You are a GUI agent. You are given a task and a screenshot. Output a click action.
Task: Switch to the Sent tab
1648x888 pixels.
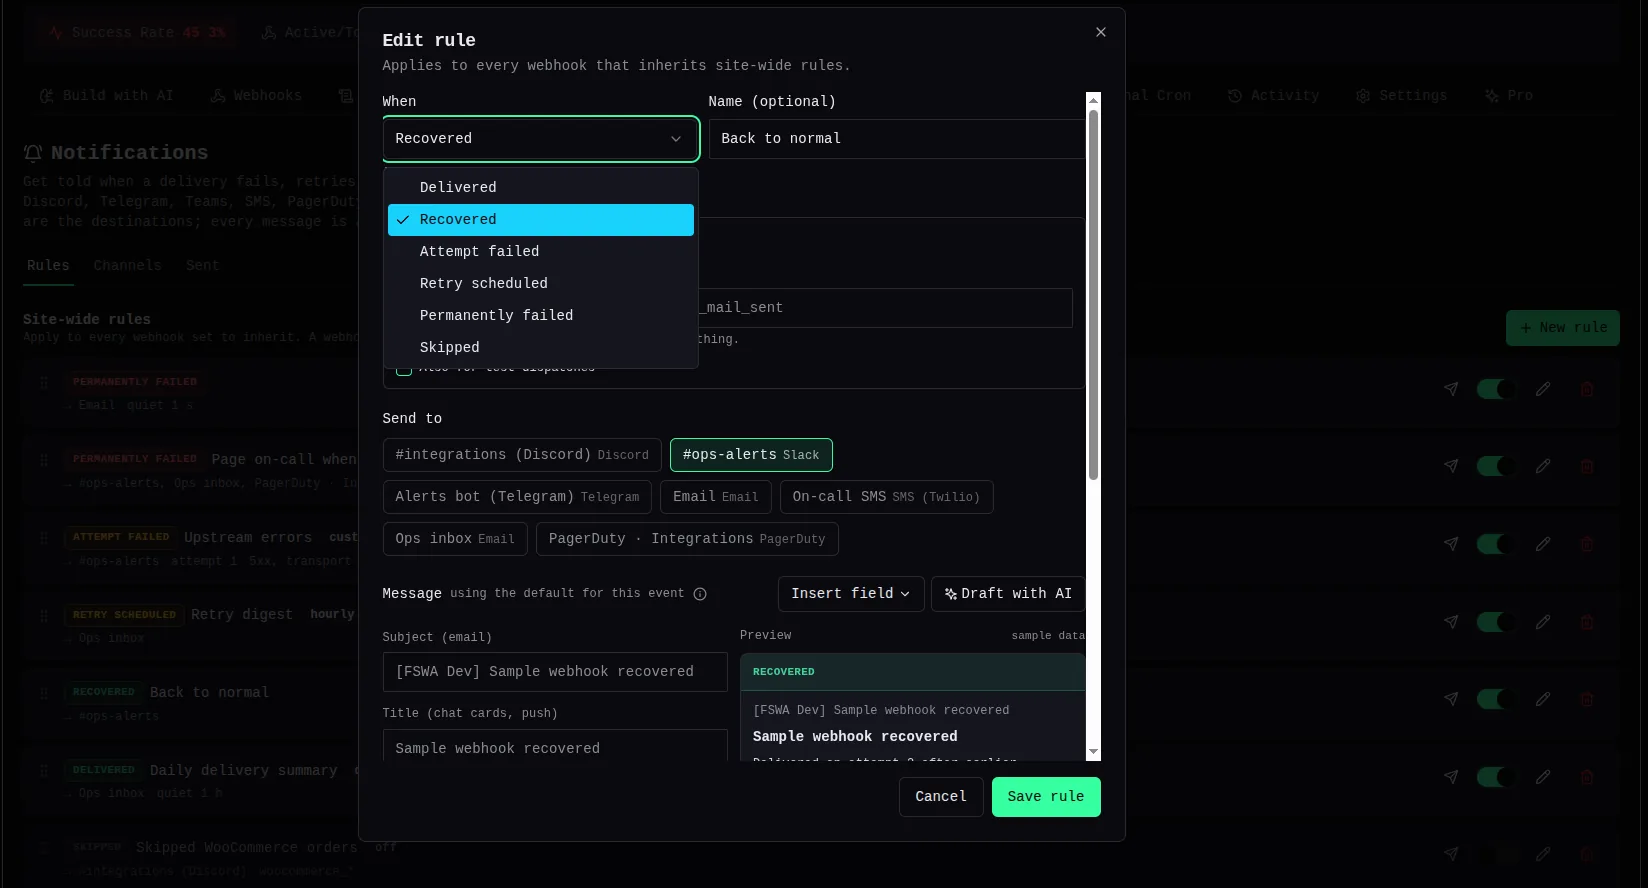click(202, 266)
